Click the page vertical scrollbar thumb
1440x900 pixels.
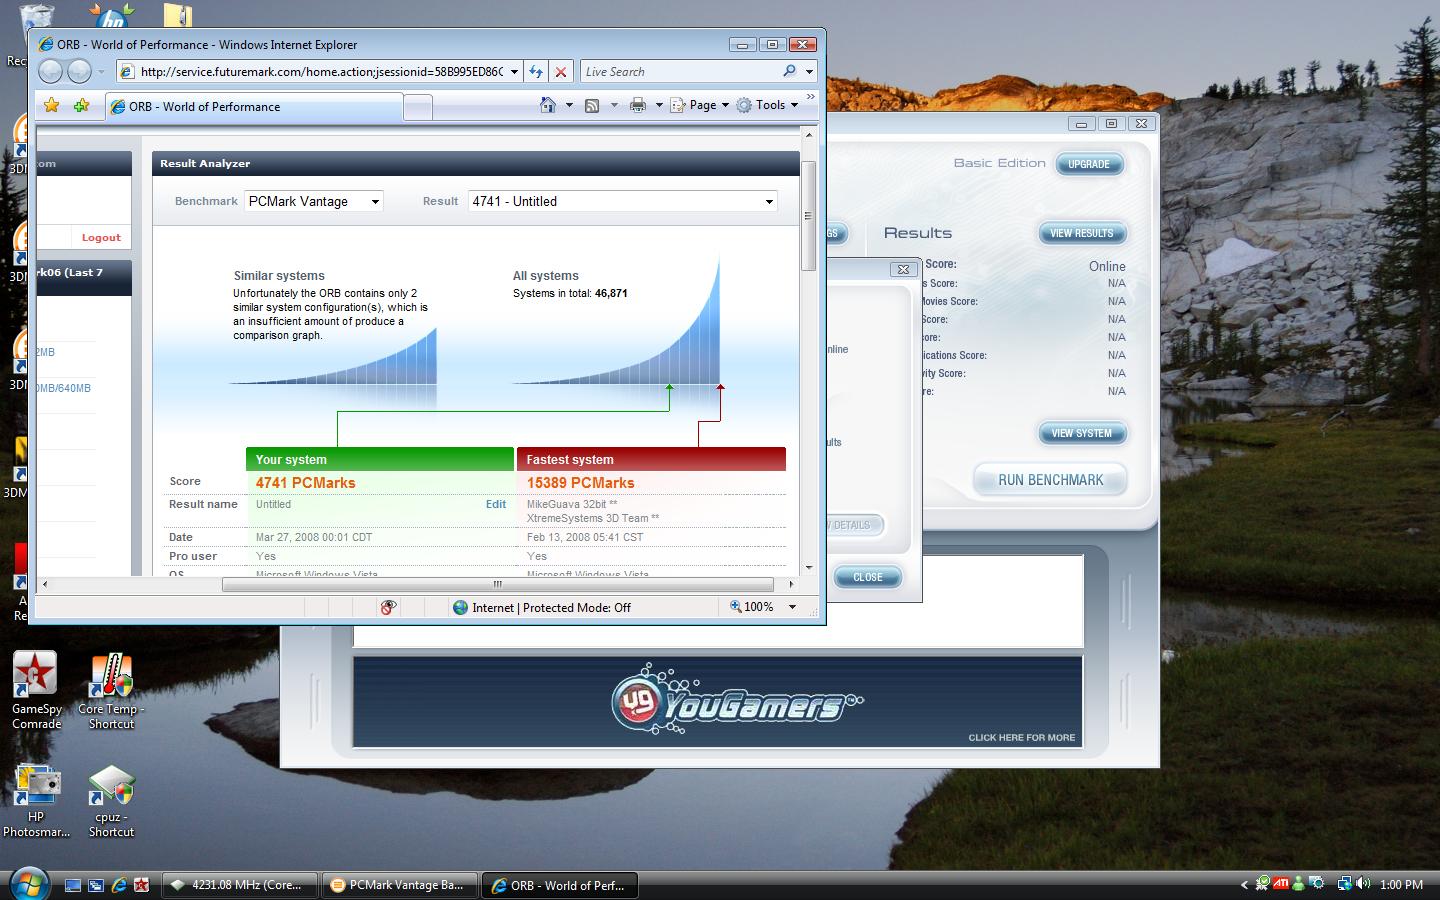pyautogui.click(x=809, y=215)
